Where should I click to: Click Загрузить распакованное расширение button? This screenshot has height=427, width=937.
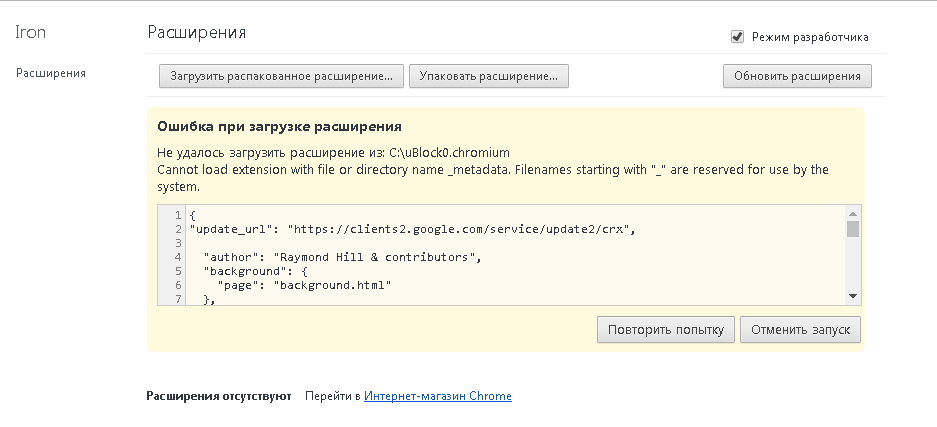click(281, 76)
